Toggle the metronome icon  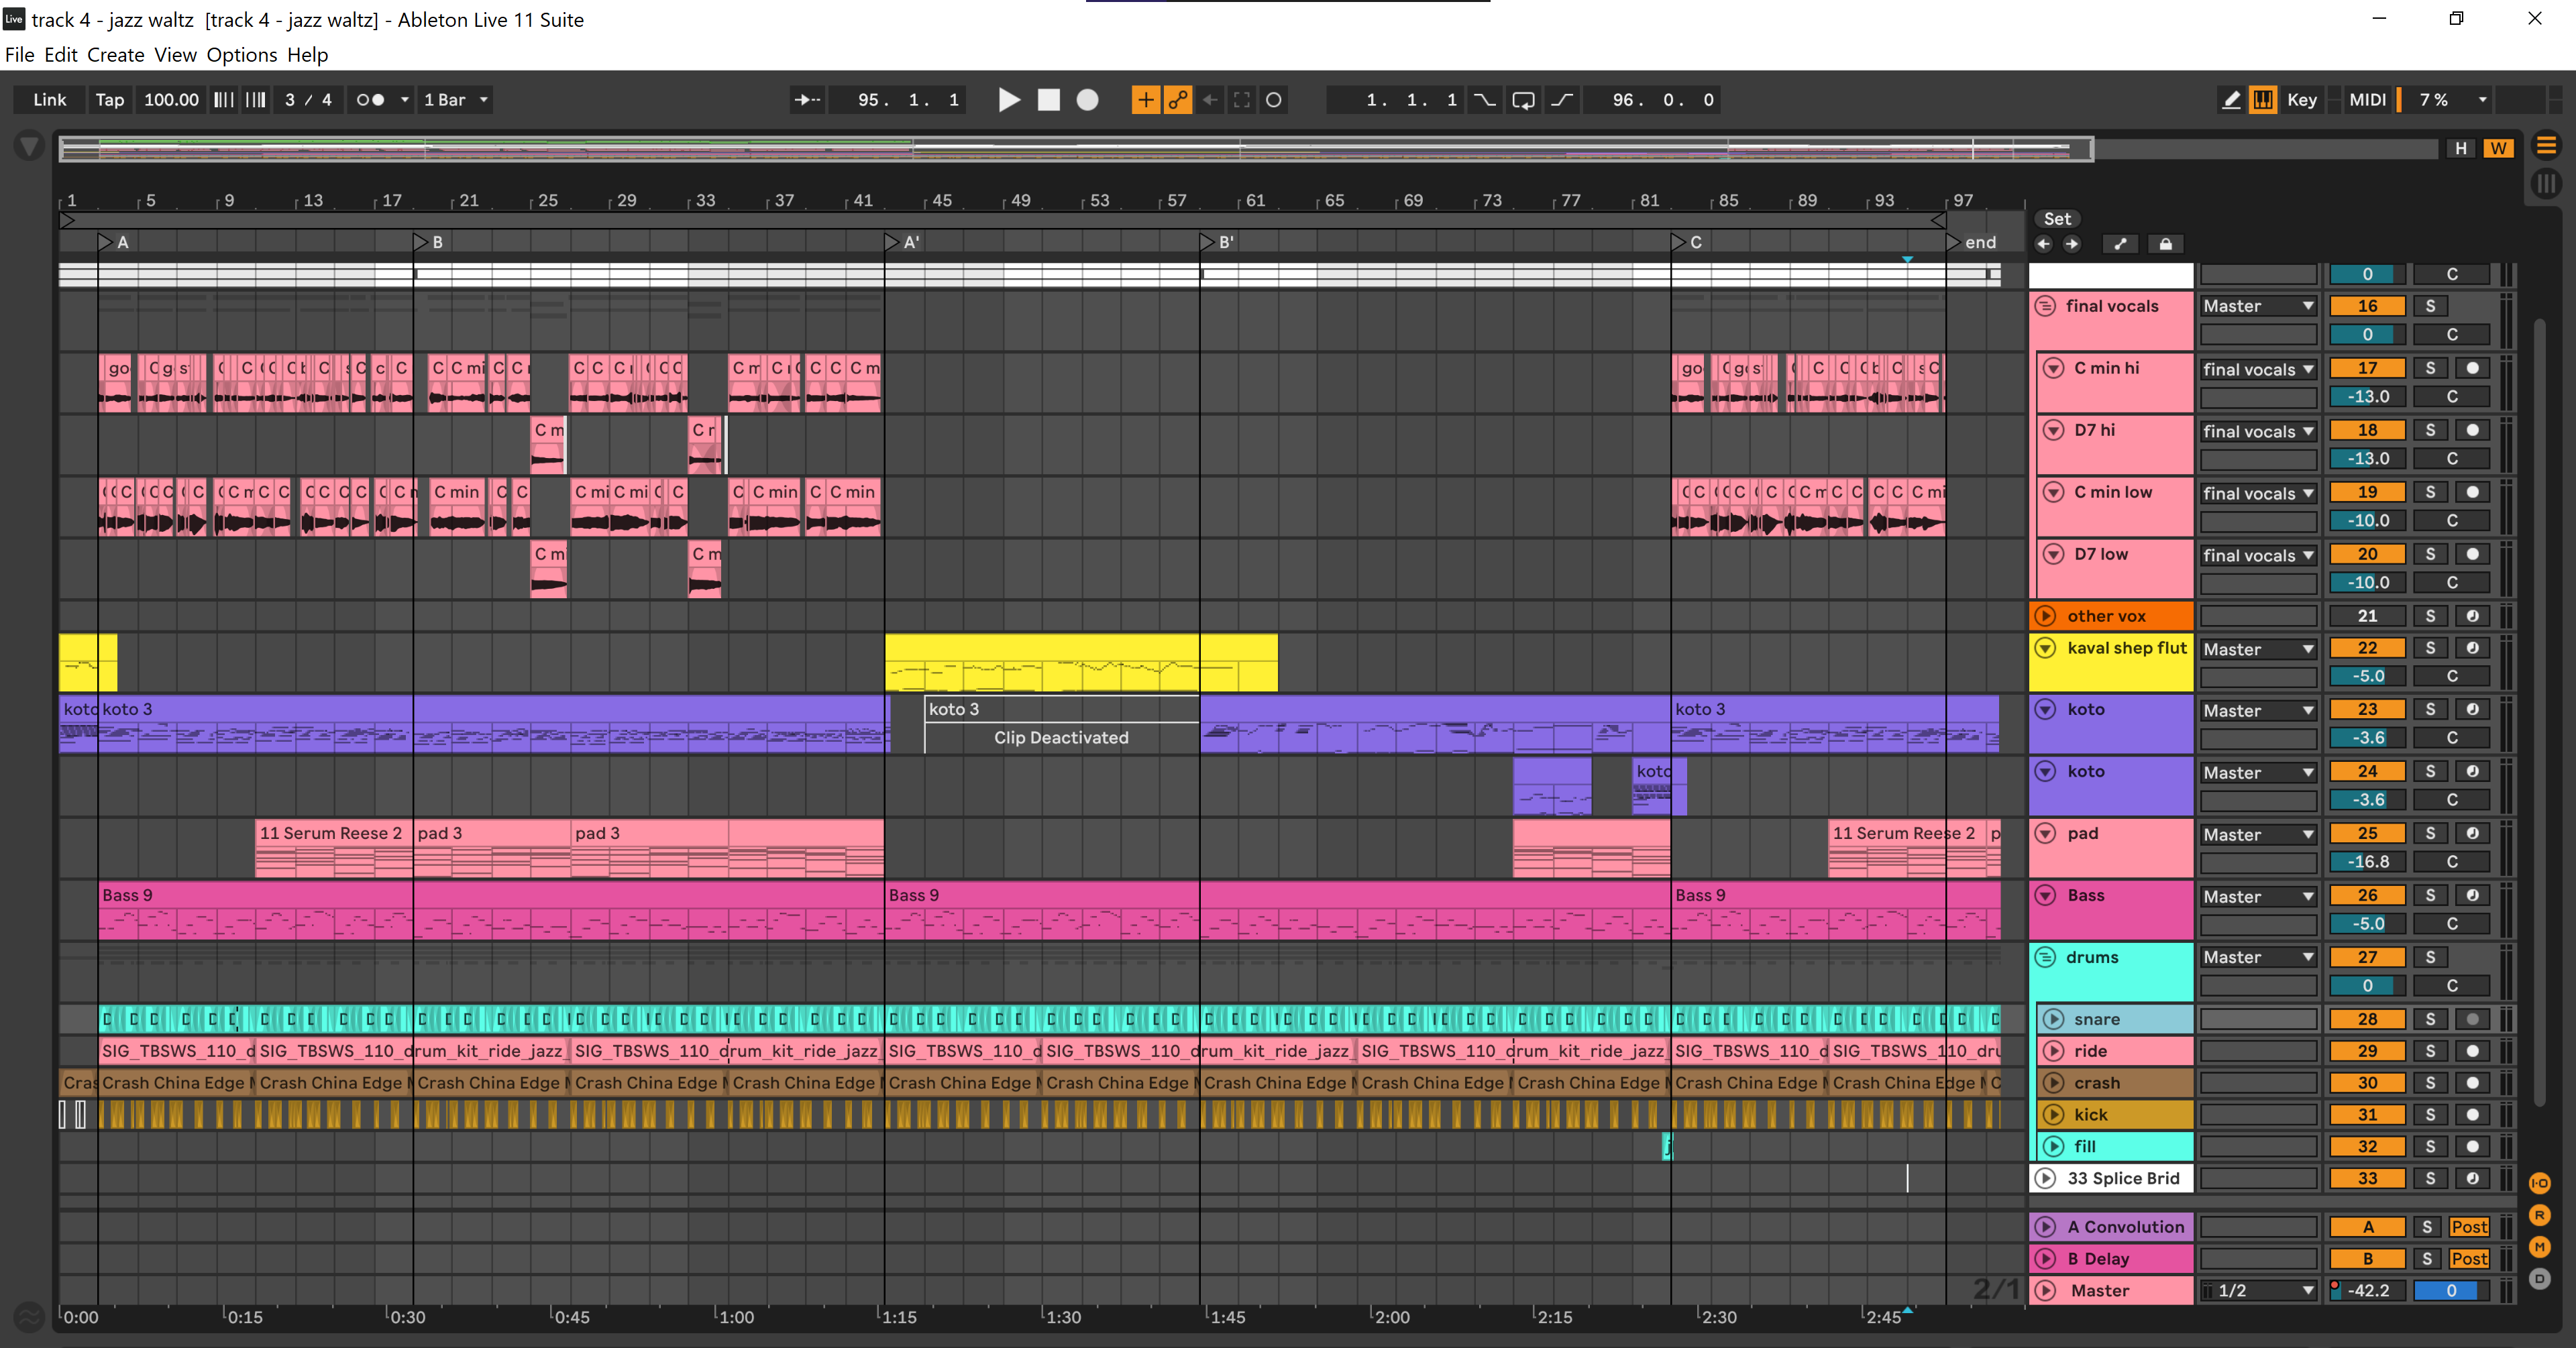pos(370,100)
